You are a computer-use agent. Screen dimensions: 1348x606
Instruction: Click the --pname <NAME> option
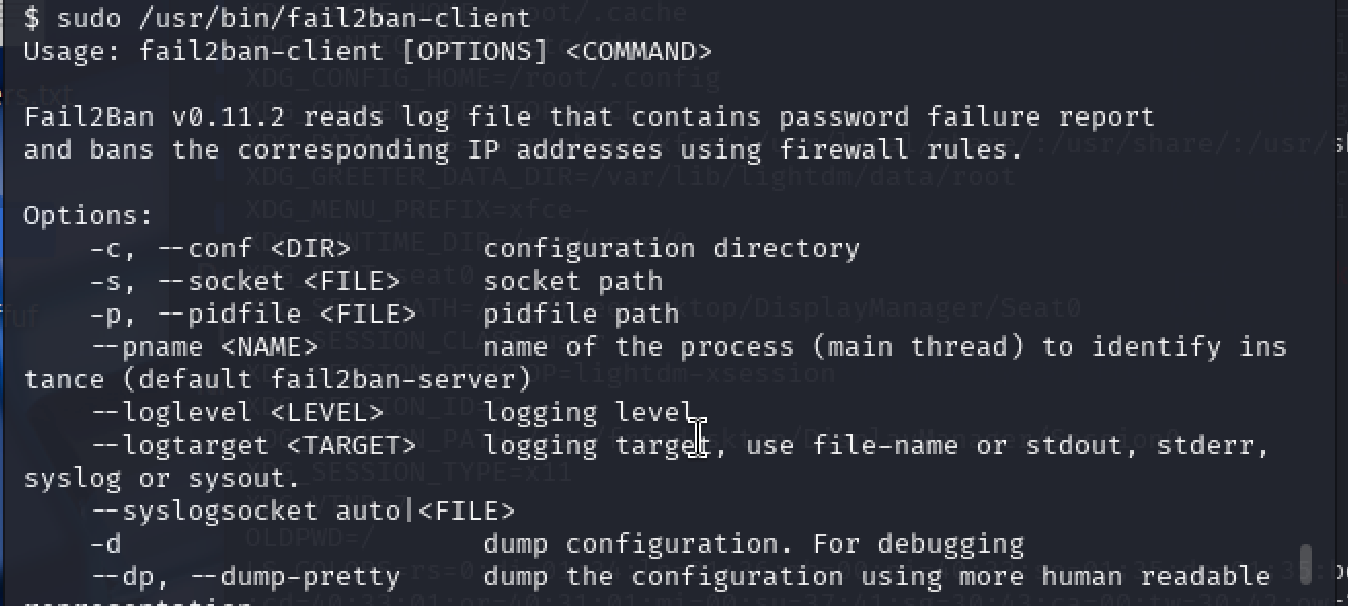[x=204, y=347]
